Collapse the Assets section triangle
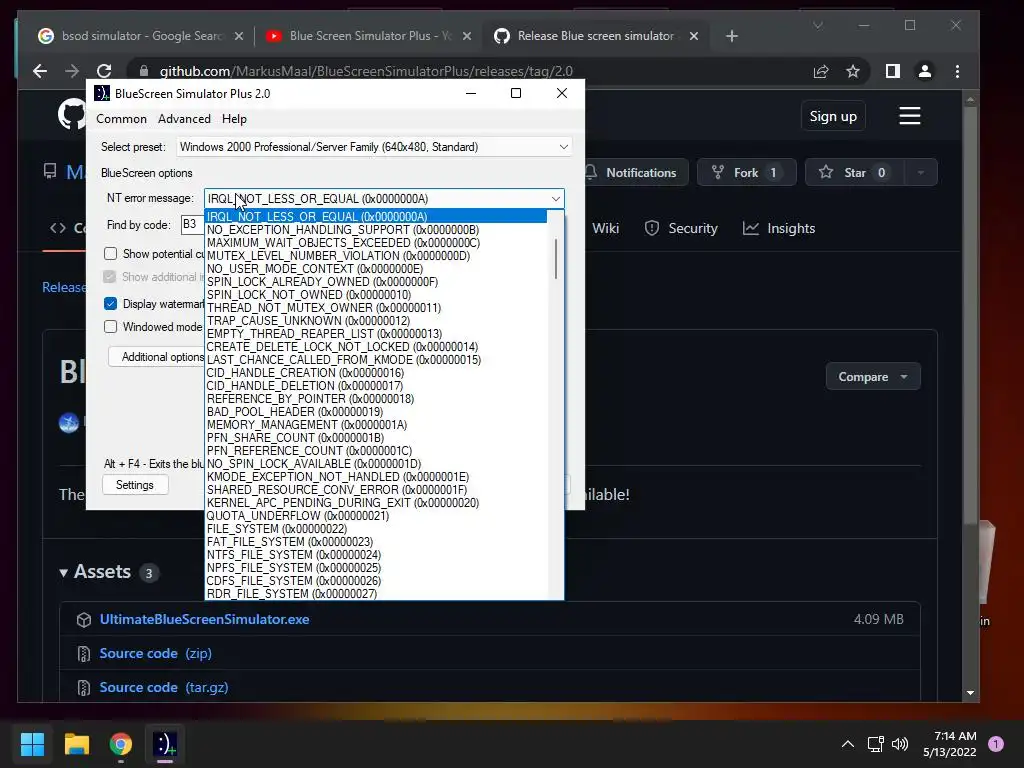1024x768 pixels. (63, 573)
